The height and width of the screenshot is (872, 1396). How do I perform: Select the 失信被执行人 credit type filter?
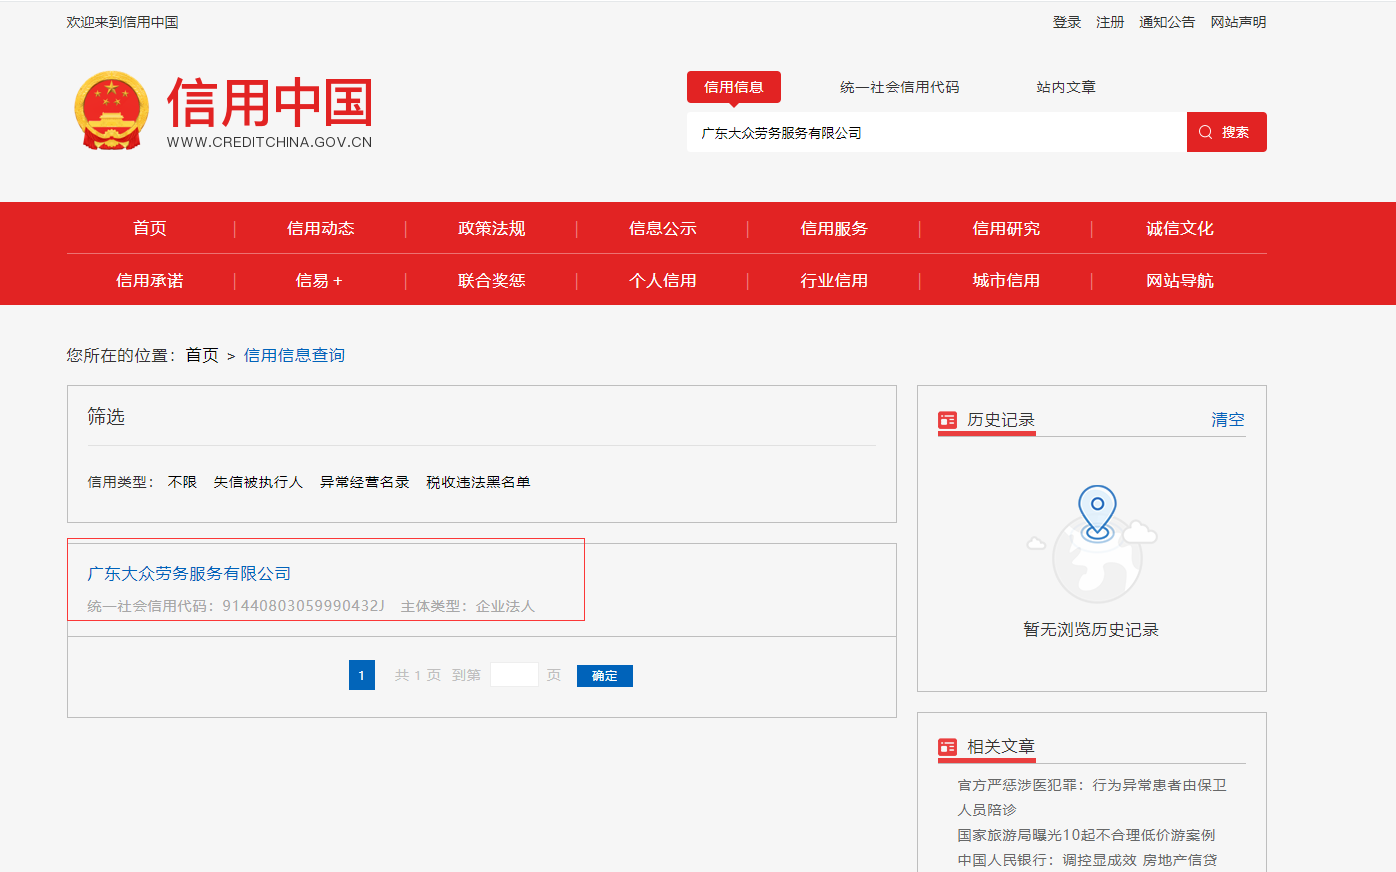(259, 481)
